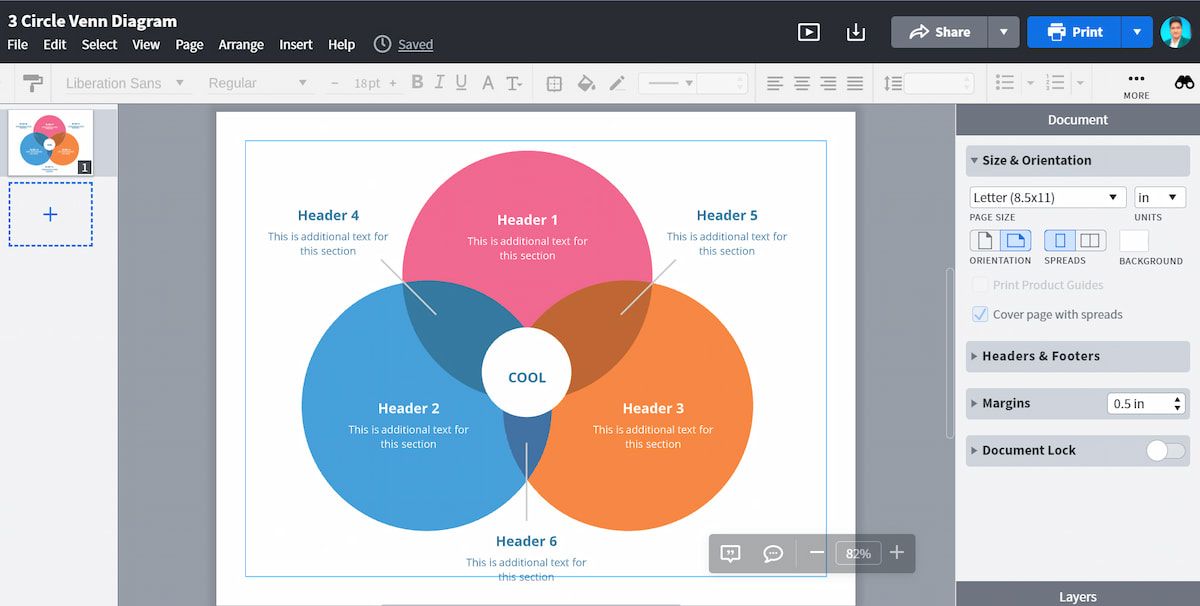Add a new page with the plus thumbnail
1200x606 pixels.
point(50,214)
